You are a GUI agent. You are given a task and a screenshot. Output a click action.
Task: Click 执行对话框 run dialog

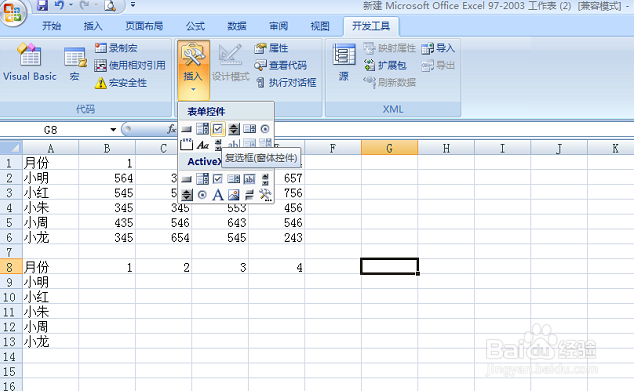tap(286, 82)
